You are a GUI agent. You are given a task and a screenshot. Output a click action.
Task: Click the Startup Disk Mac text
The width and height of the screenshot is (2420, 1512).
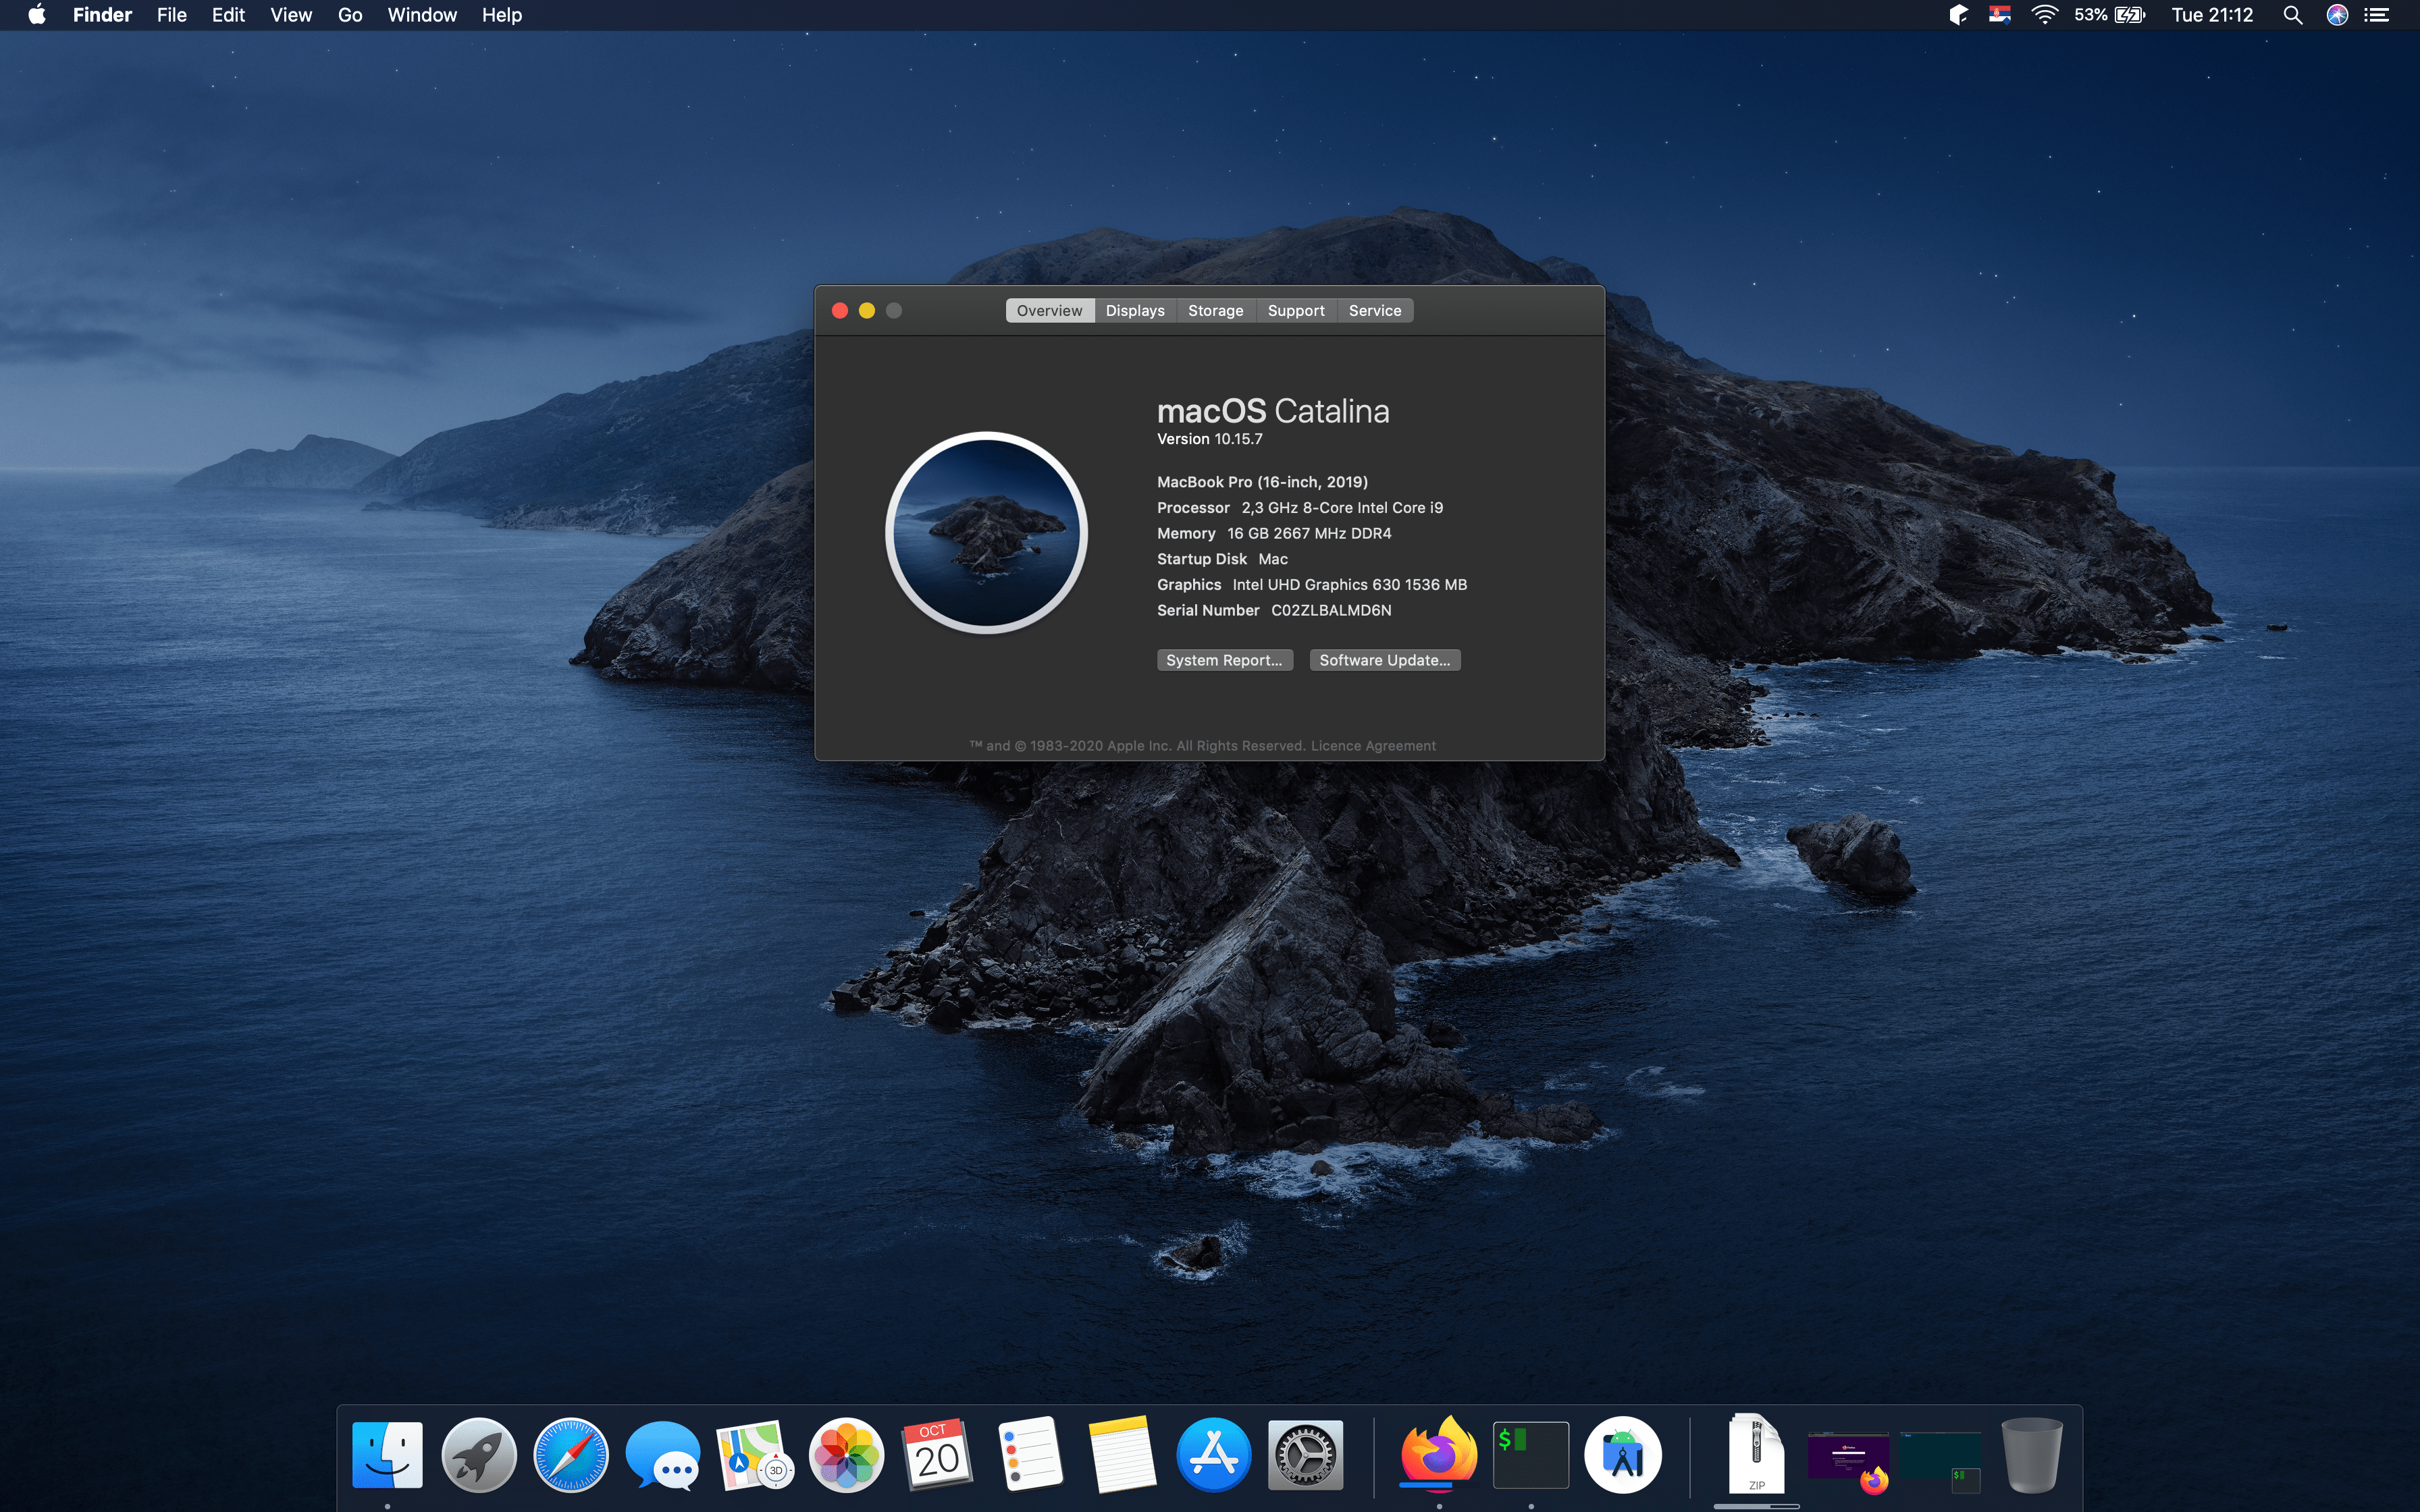tap(1222, 559)
